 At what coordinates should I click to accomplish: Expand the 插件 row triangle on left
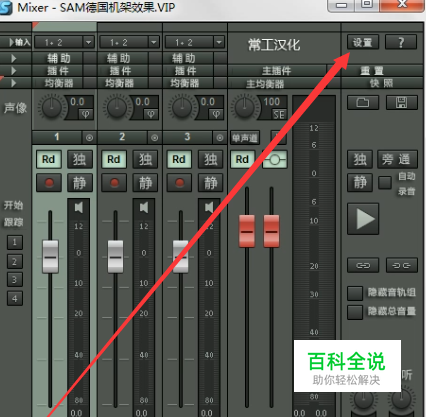tap(14, 71)
